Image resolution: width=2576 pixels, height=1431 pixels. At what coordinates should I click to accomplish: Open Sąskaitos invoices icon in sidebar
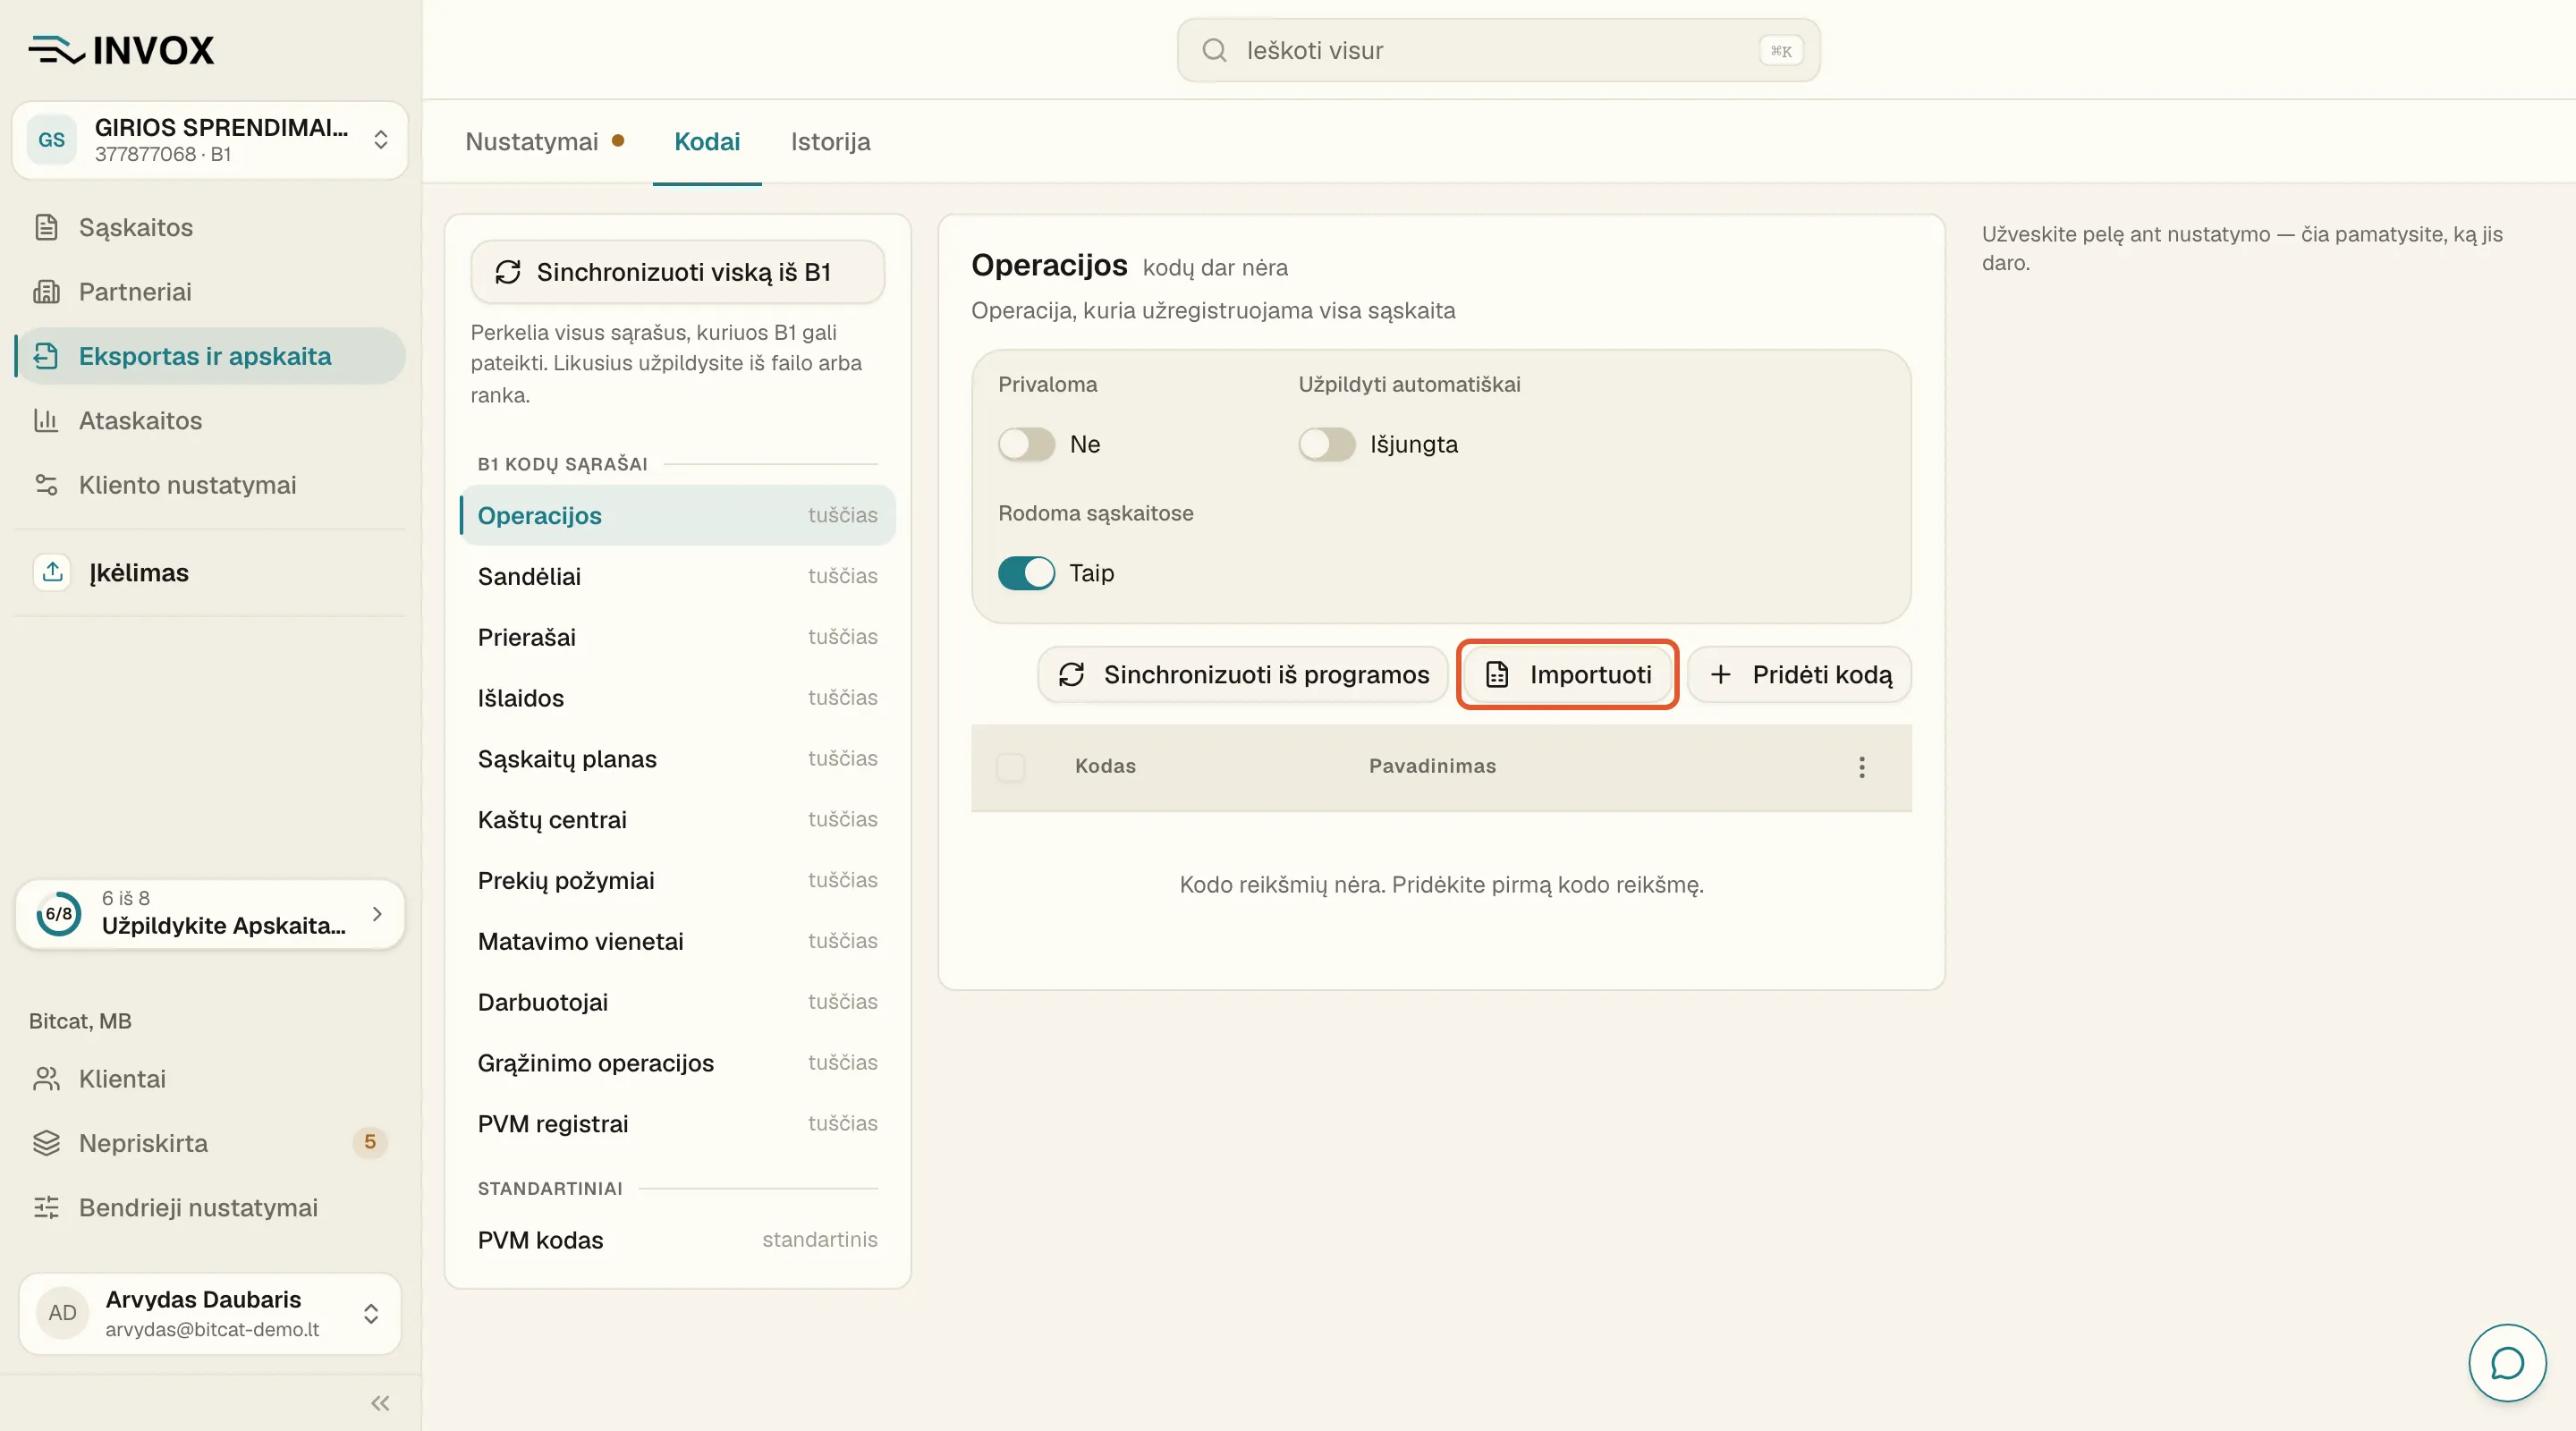click(46, 227)
